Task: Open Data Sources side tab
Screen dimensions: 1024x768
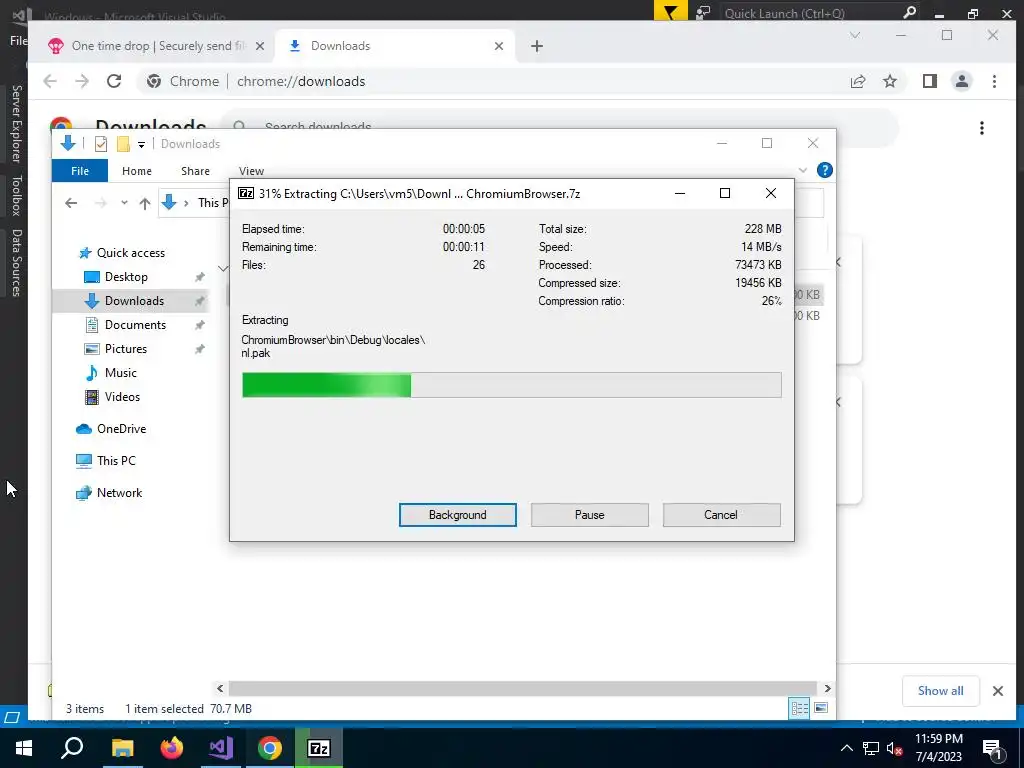Action: pos(16,263)
